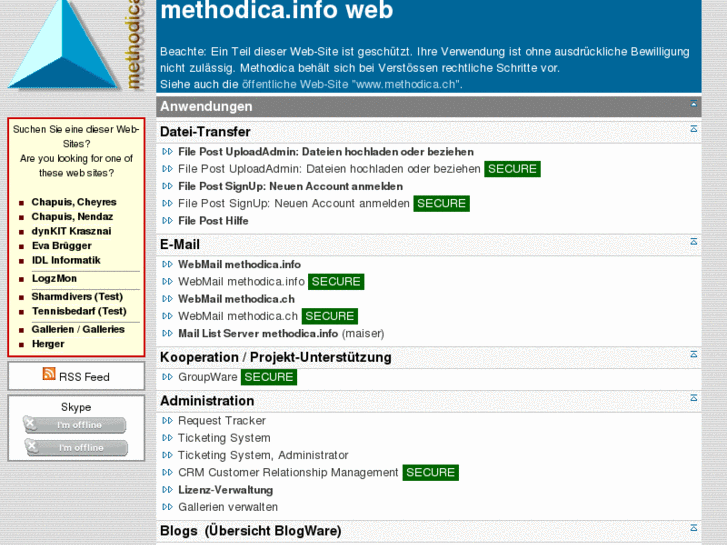
Task: Open SECURE WebMail methodica.ch badge
Action: pyautogui.click(x=330, y=316)
